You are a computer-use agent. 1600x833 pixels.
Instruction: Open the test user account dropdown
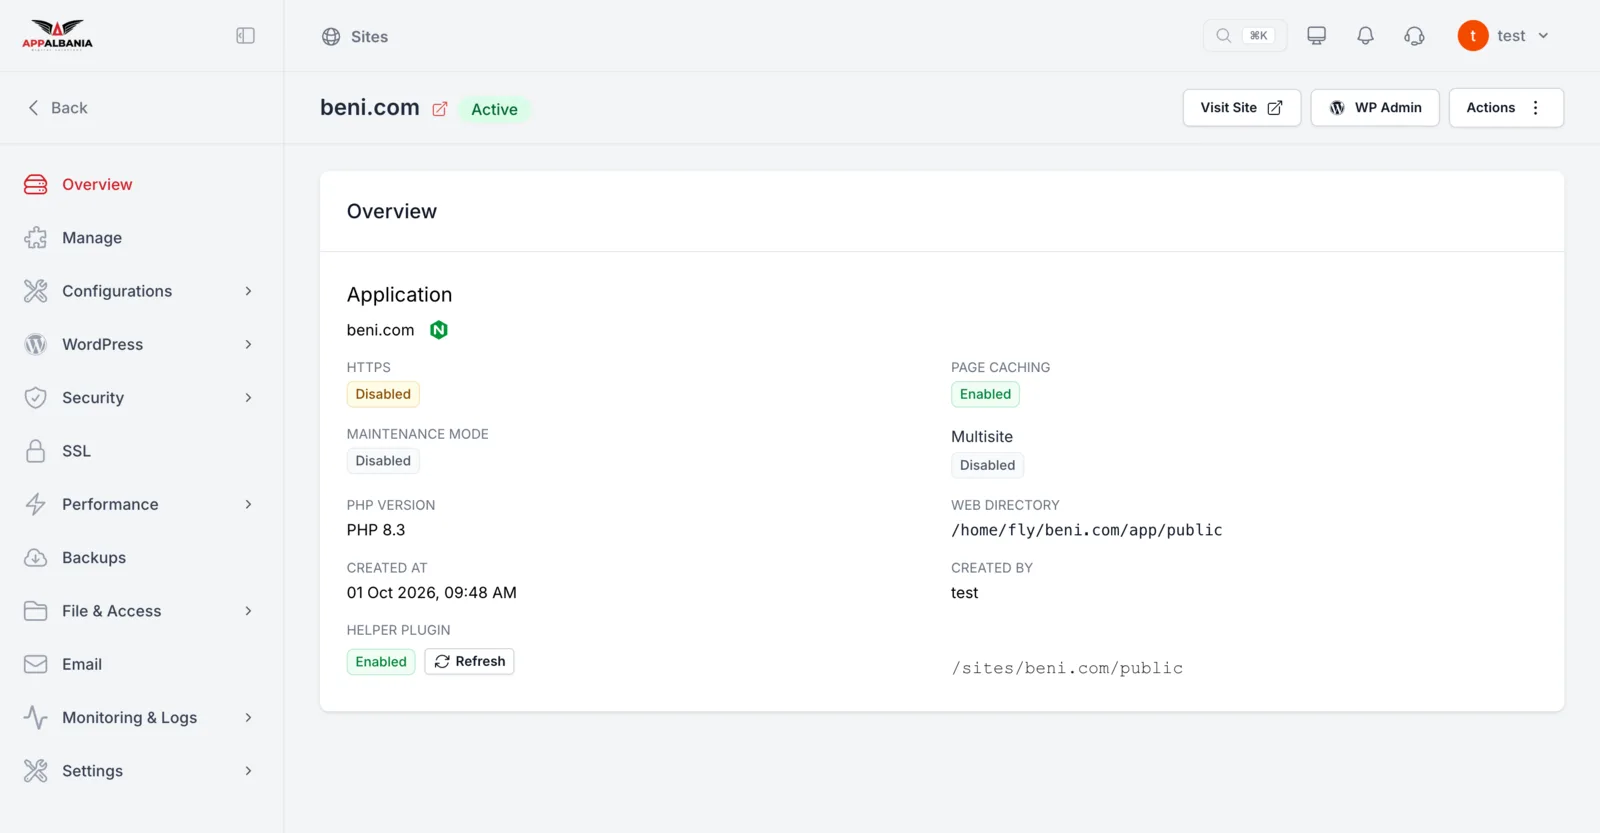tap(1504, 36)
